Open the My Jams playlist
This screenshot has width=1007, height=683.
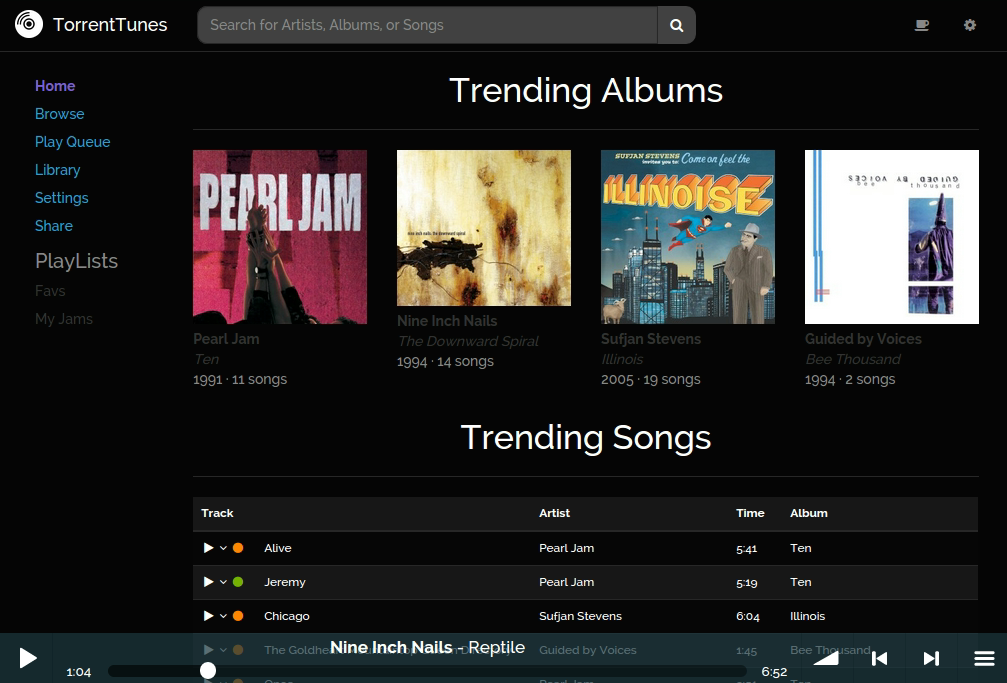(x=64, y=319)
